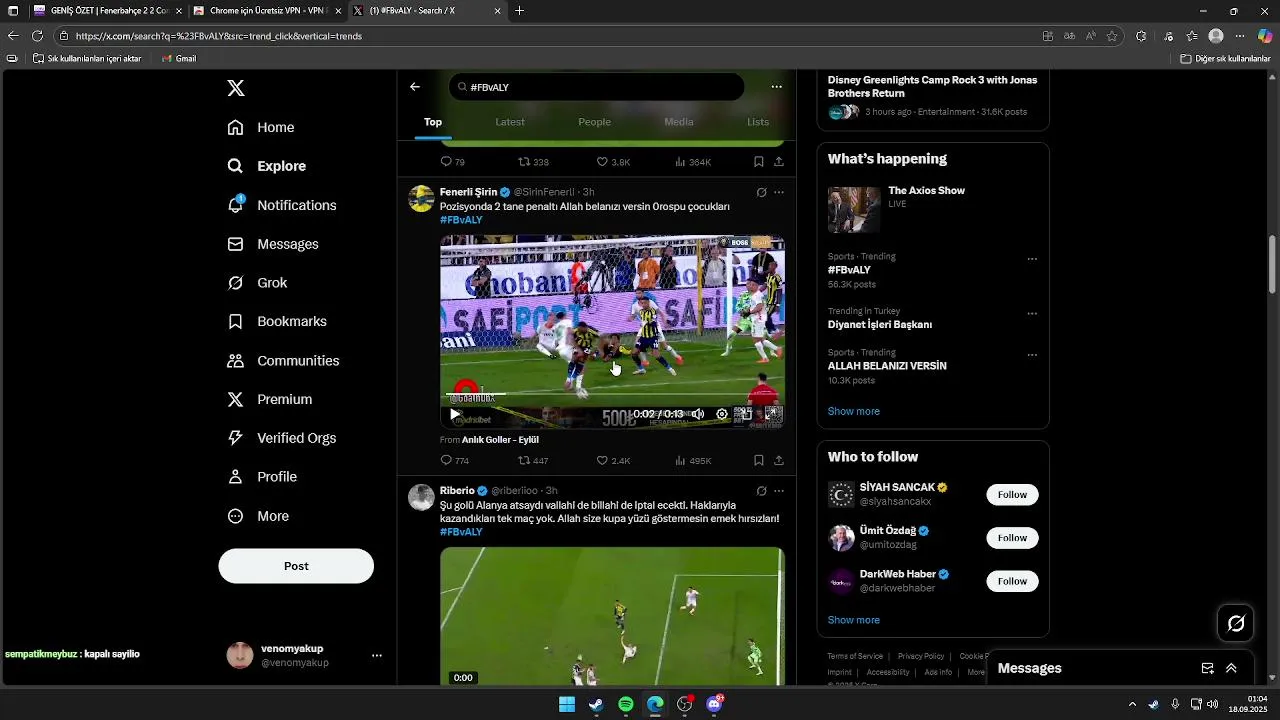Show hidden system tray icons
This screenshot has width=1280, height=720.
pos(1132,704)
